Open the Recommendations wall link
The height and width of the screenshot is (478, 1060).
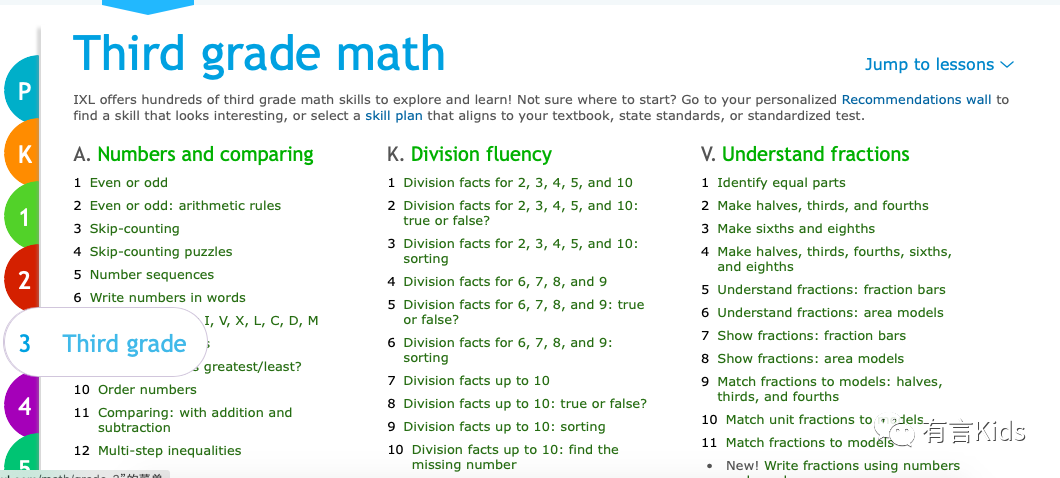(x=916, y=100)
